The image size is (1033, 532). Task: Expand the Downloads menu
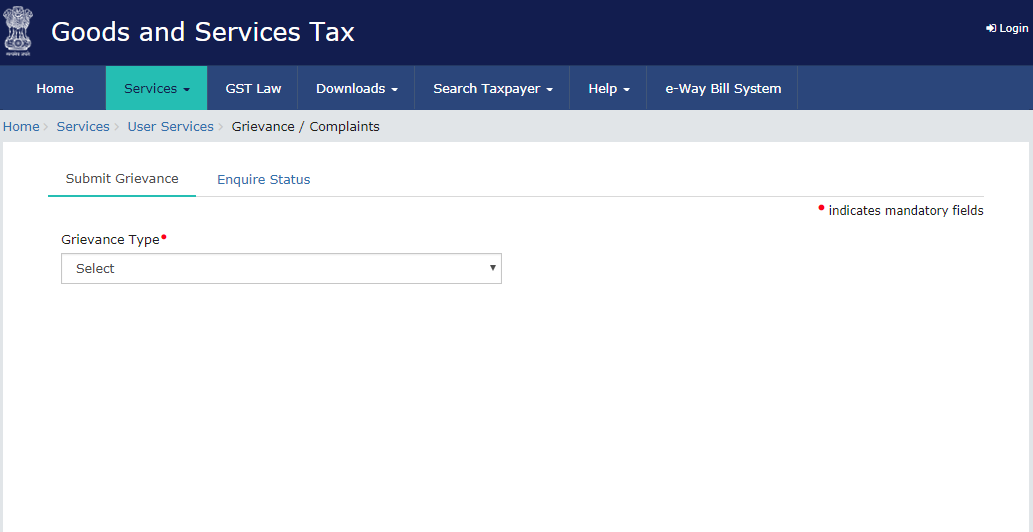pyautogui.click(x=356, y=88)
